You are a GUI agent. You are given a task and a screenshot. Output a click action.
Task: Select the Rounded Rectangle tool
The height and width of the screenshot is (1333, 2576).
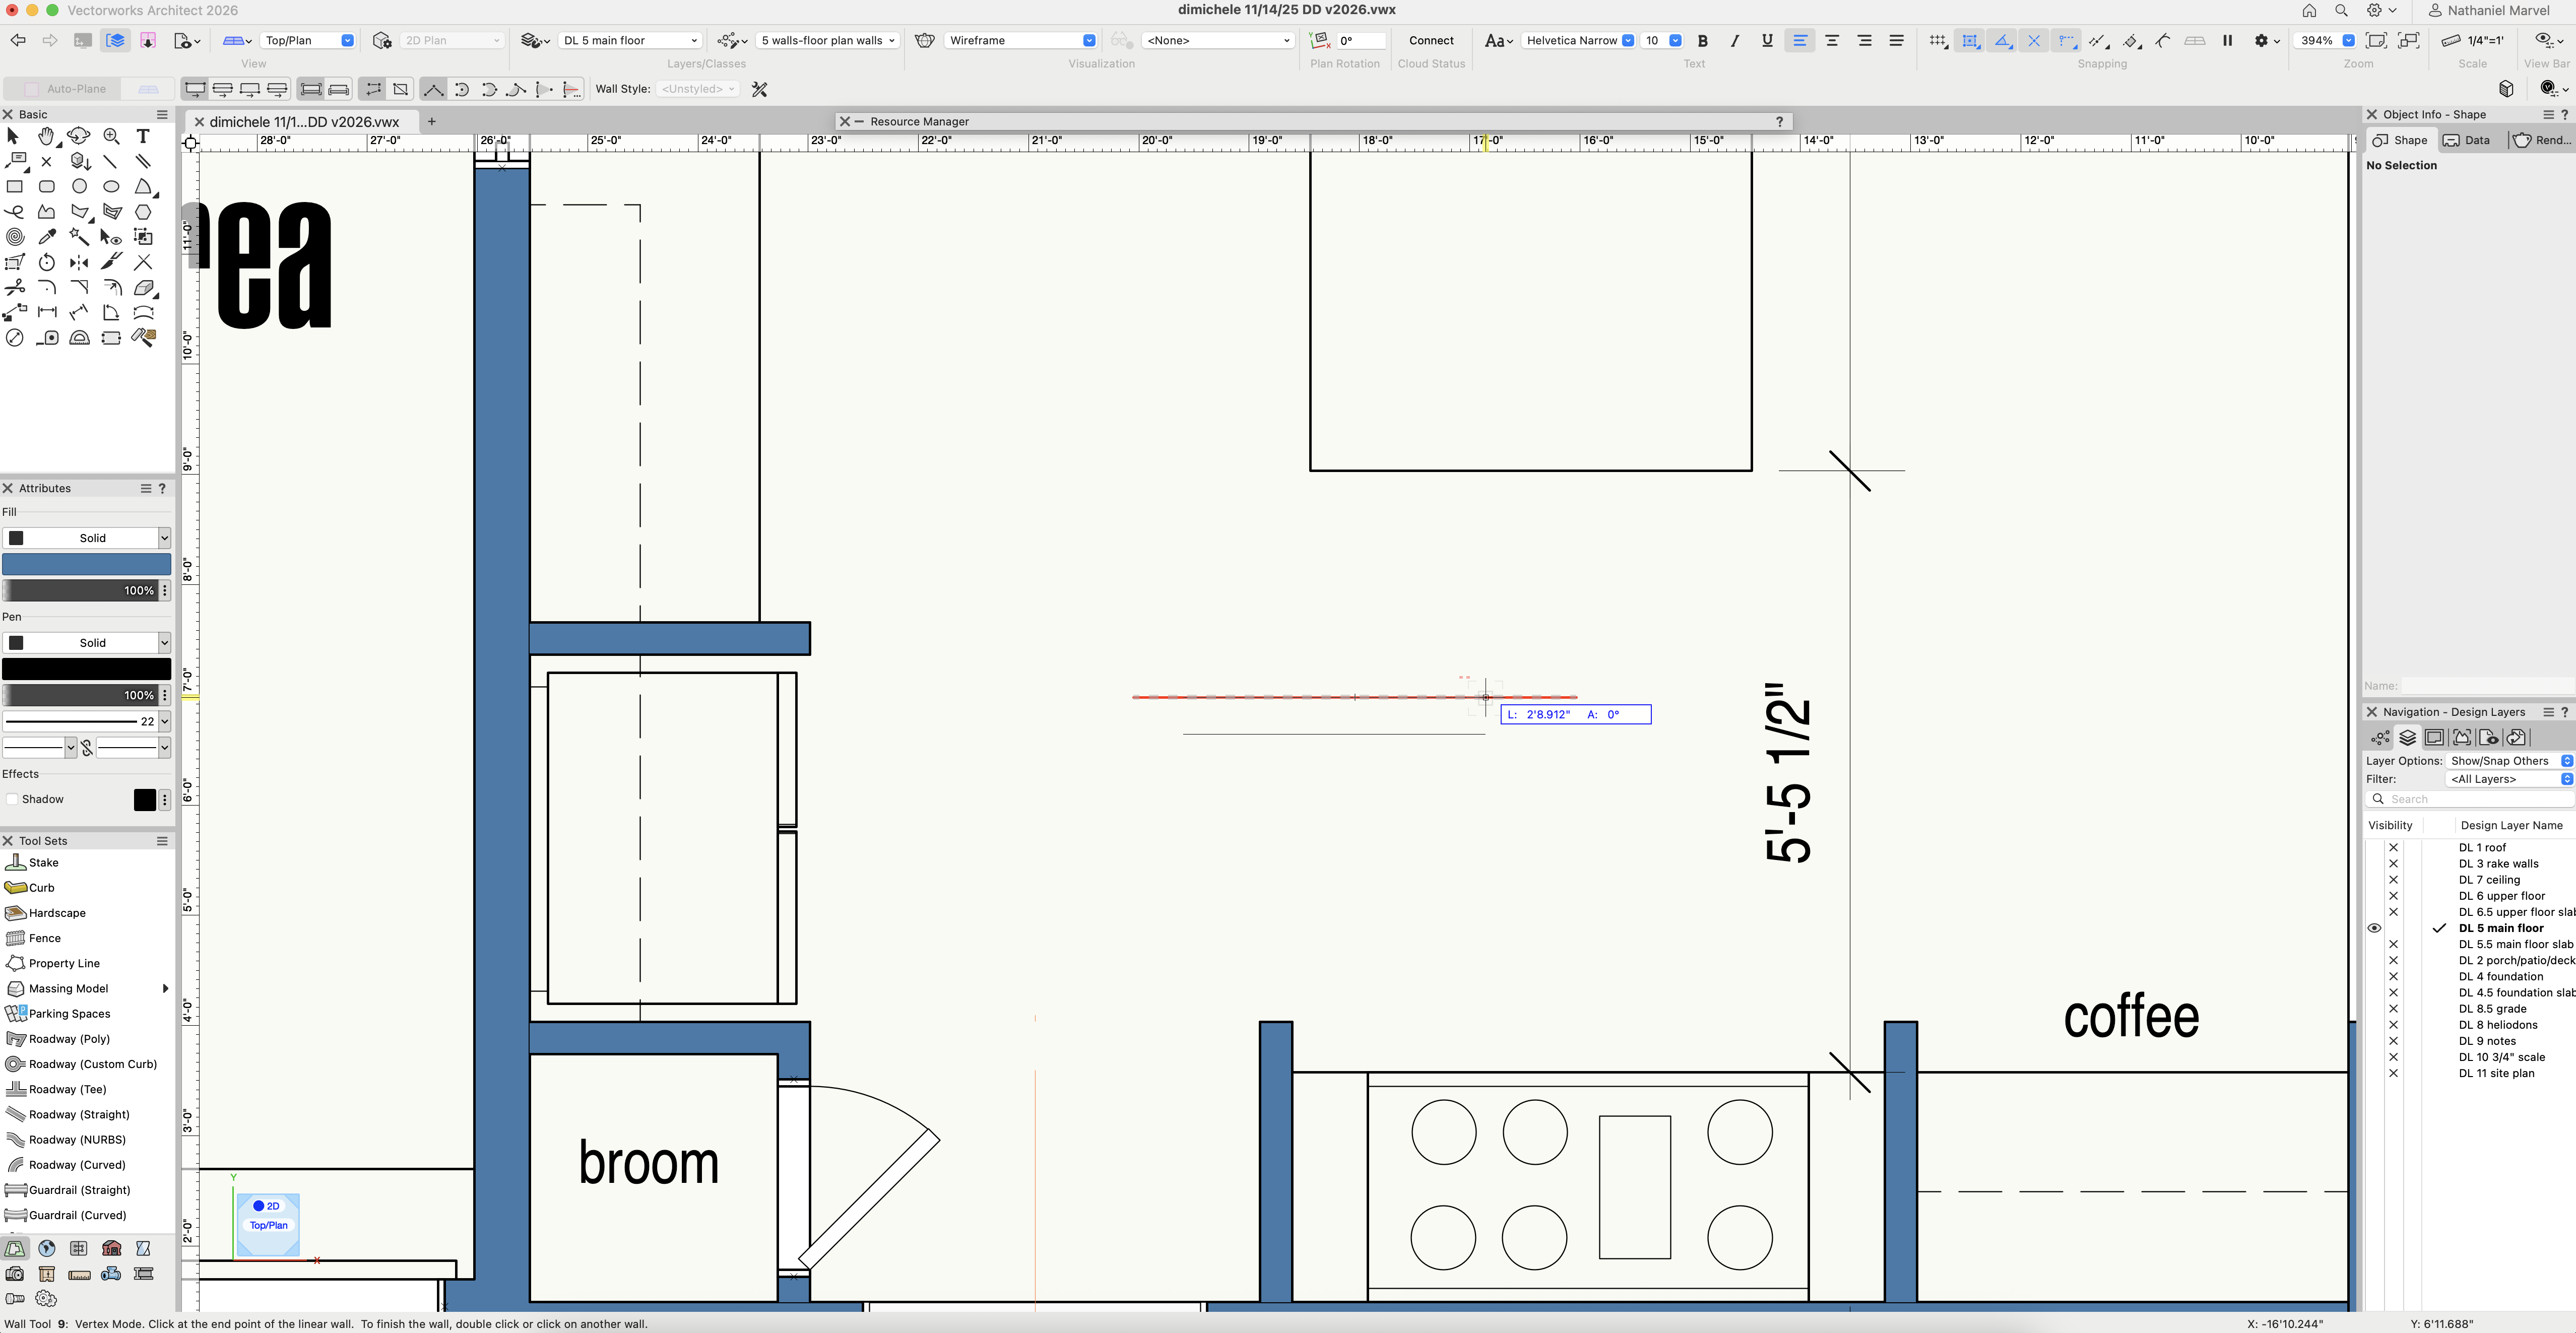(47, 186)
